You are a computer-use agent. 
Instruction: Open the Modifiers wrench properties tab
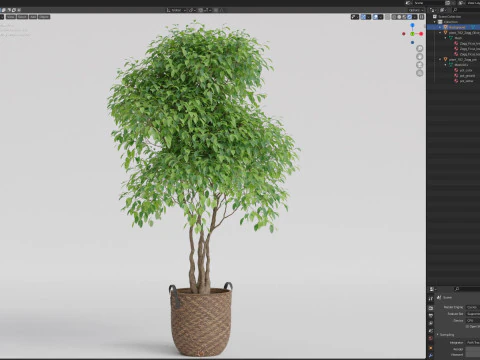coord(431,355)
